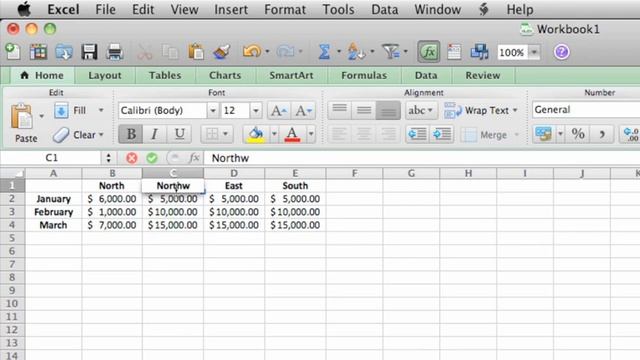Increase indent icon in Alignment group
Screen dimensions: 640x360
(x=442, y=134)
